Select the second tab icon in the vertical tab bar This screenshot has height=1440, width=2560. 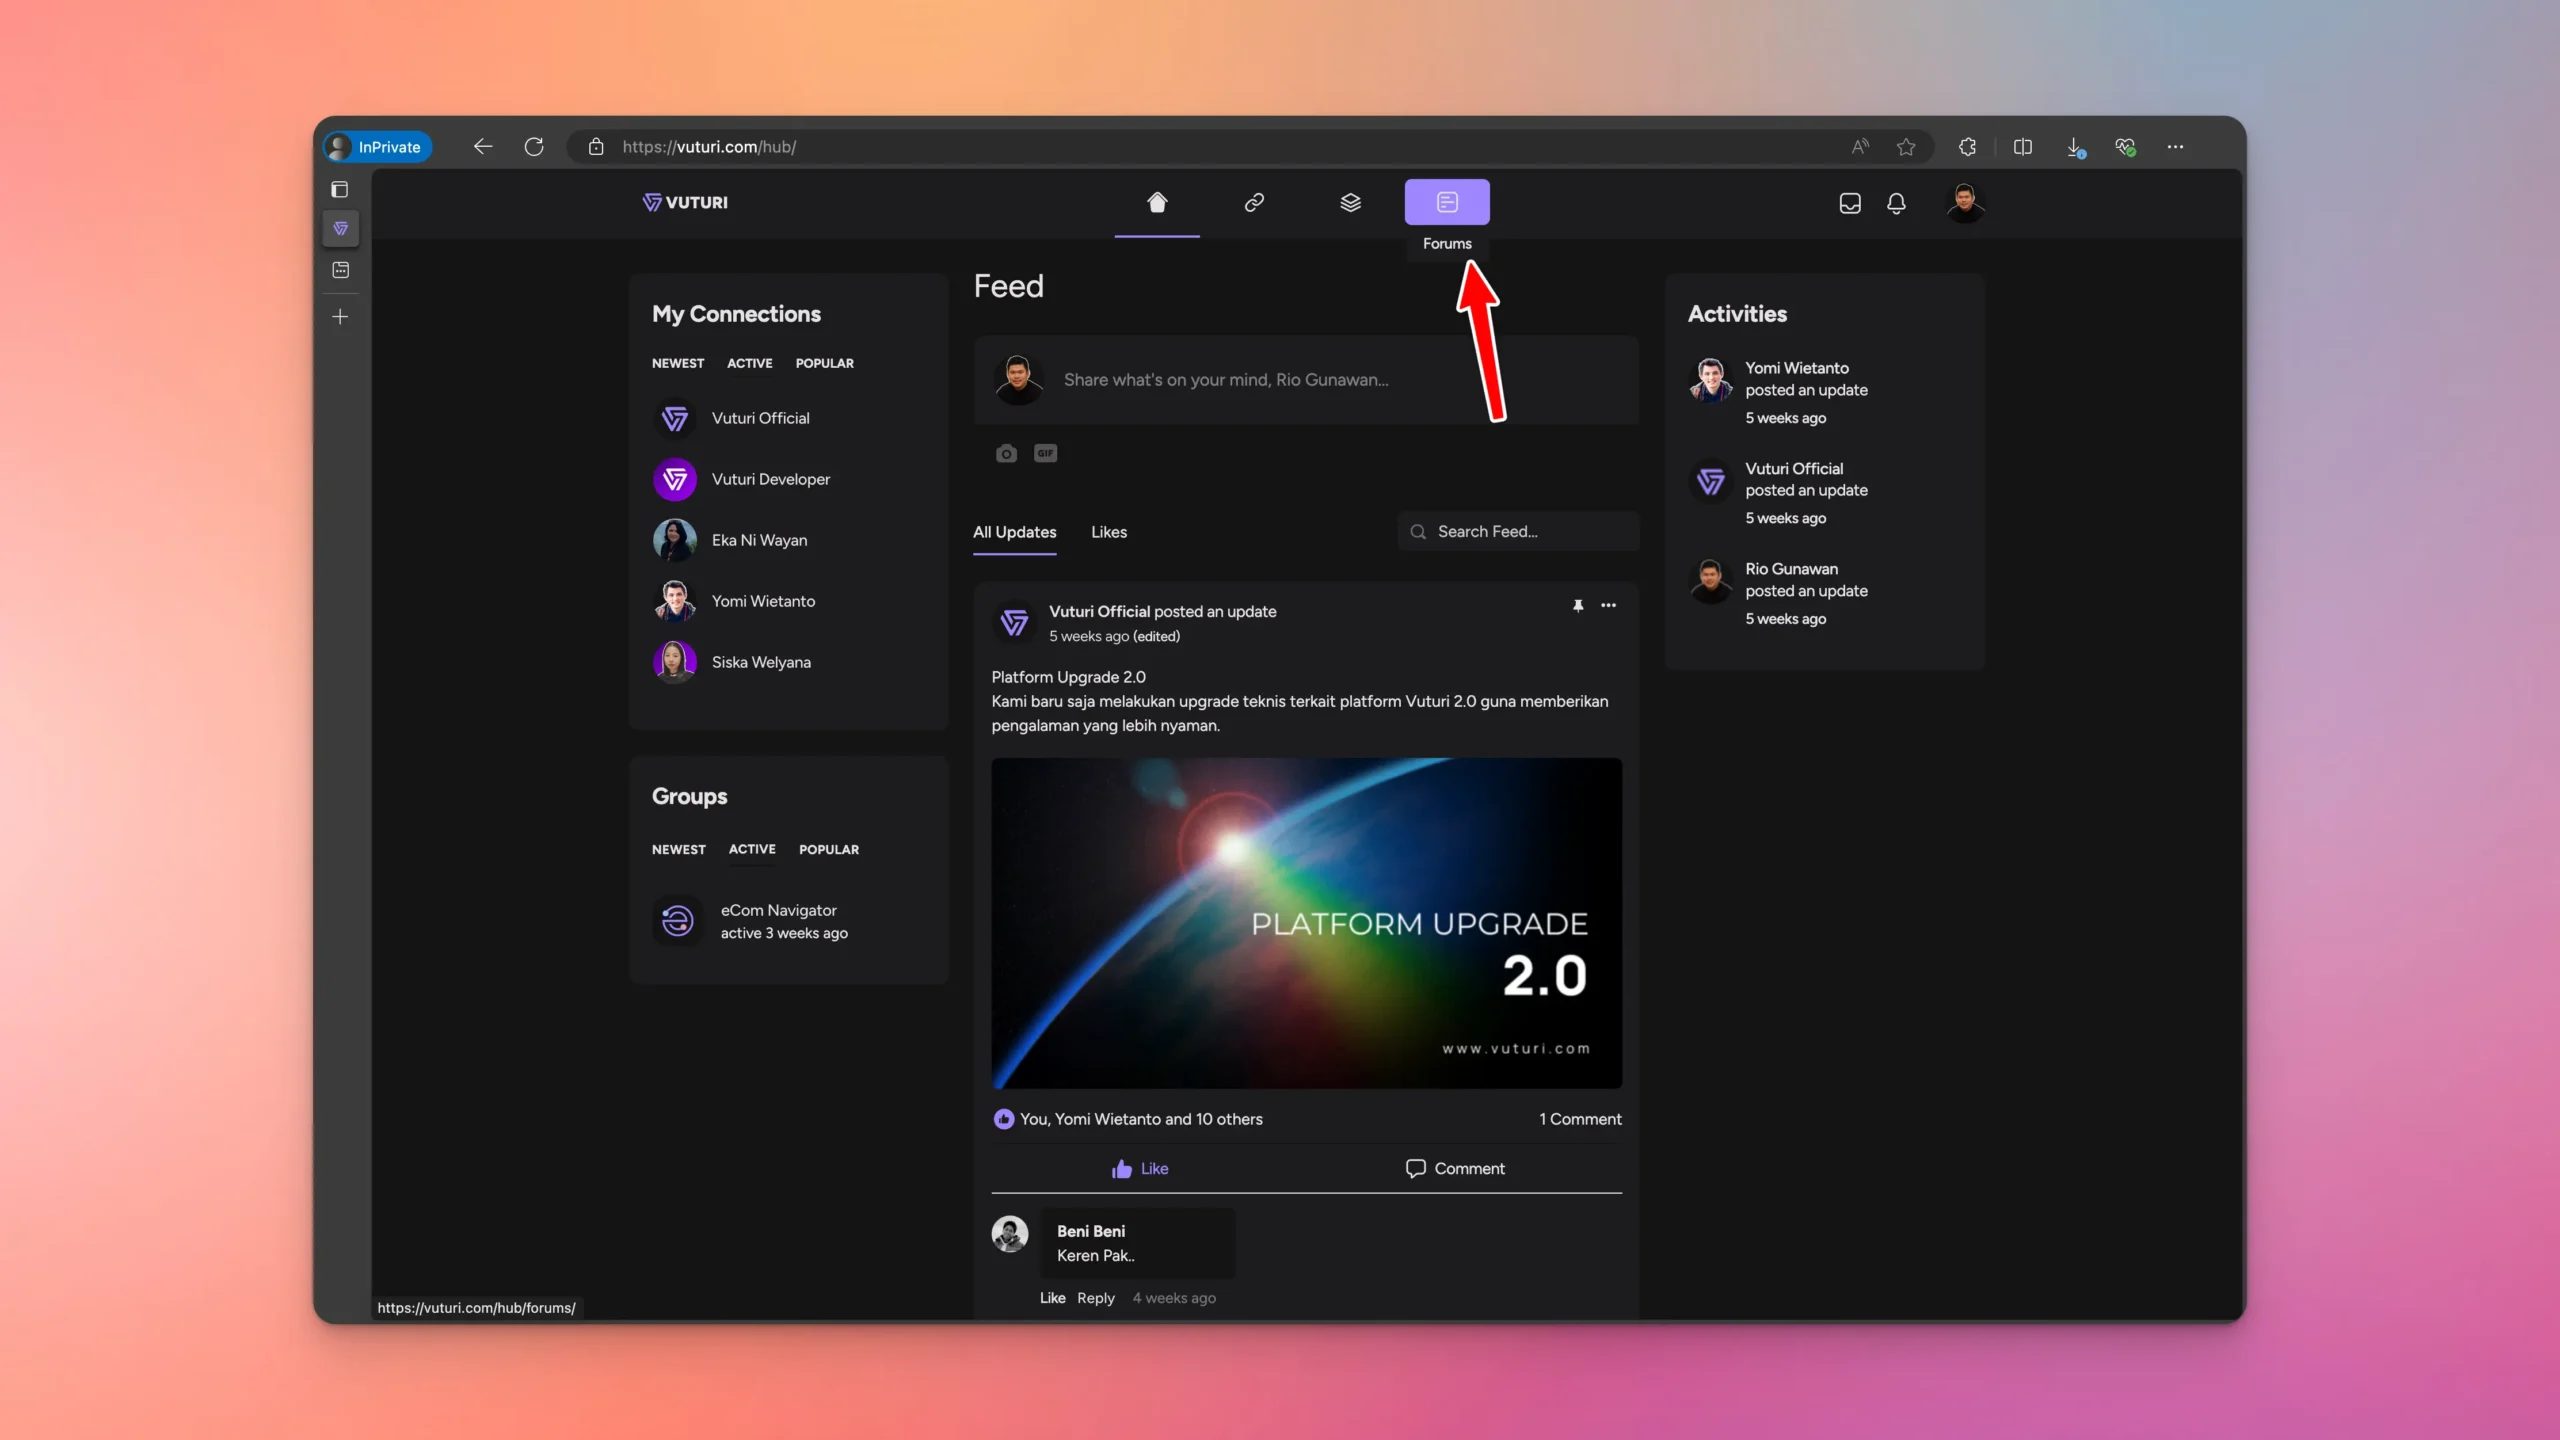point(341,270)
